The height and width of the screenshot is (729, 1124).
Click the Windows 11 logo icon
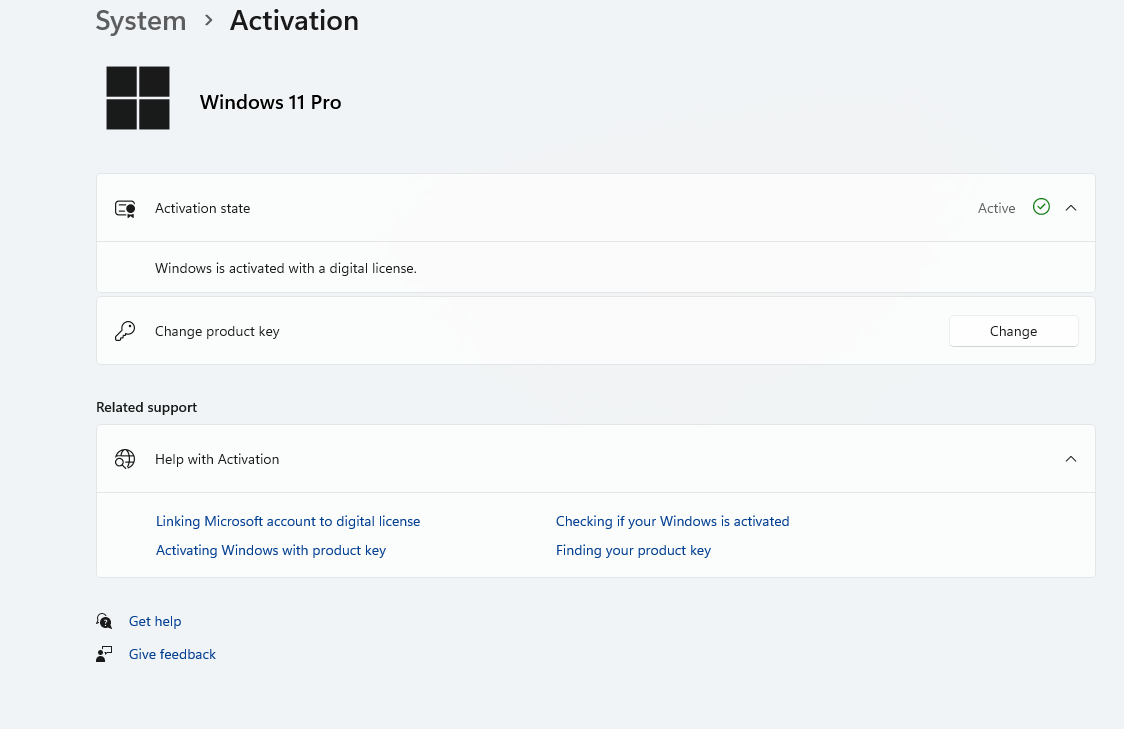coord(138,98)
